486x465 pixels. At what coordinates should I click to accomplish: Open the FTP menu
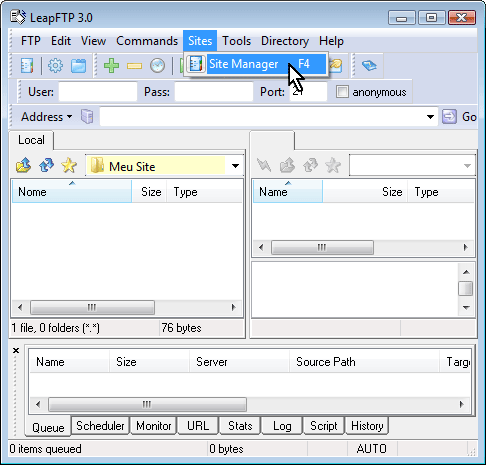pos(30,41)
